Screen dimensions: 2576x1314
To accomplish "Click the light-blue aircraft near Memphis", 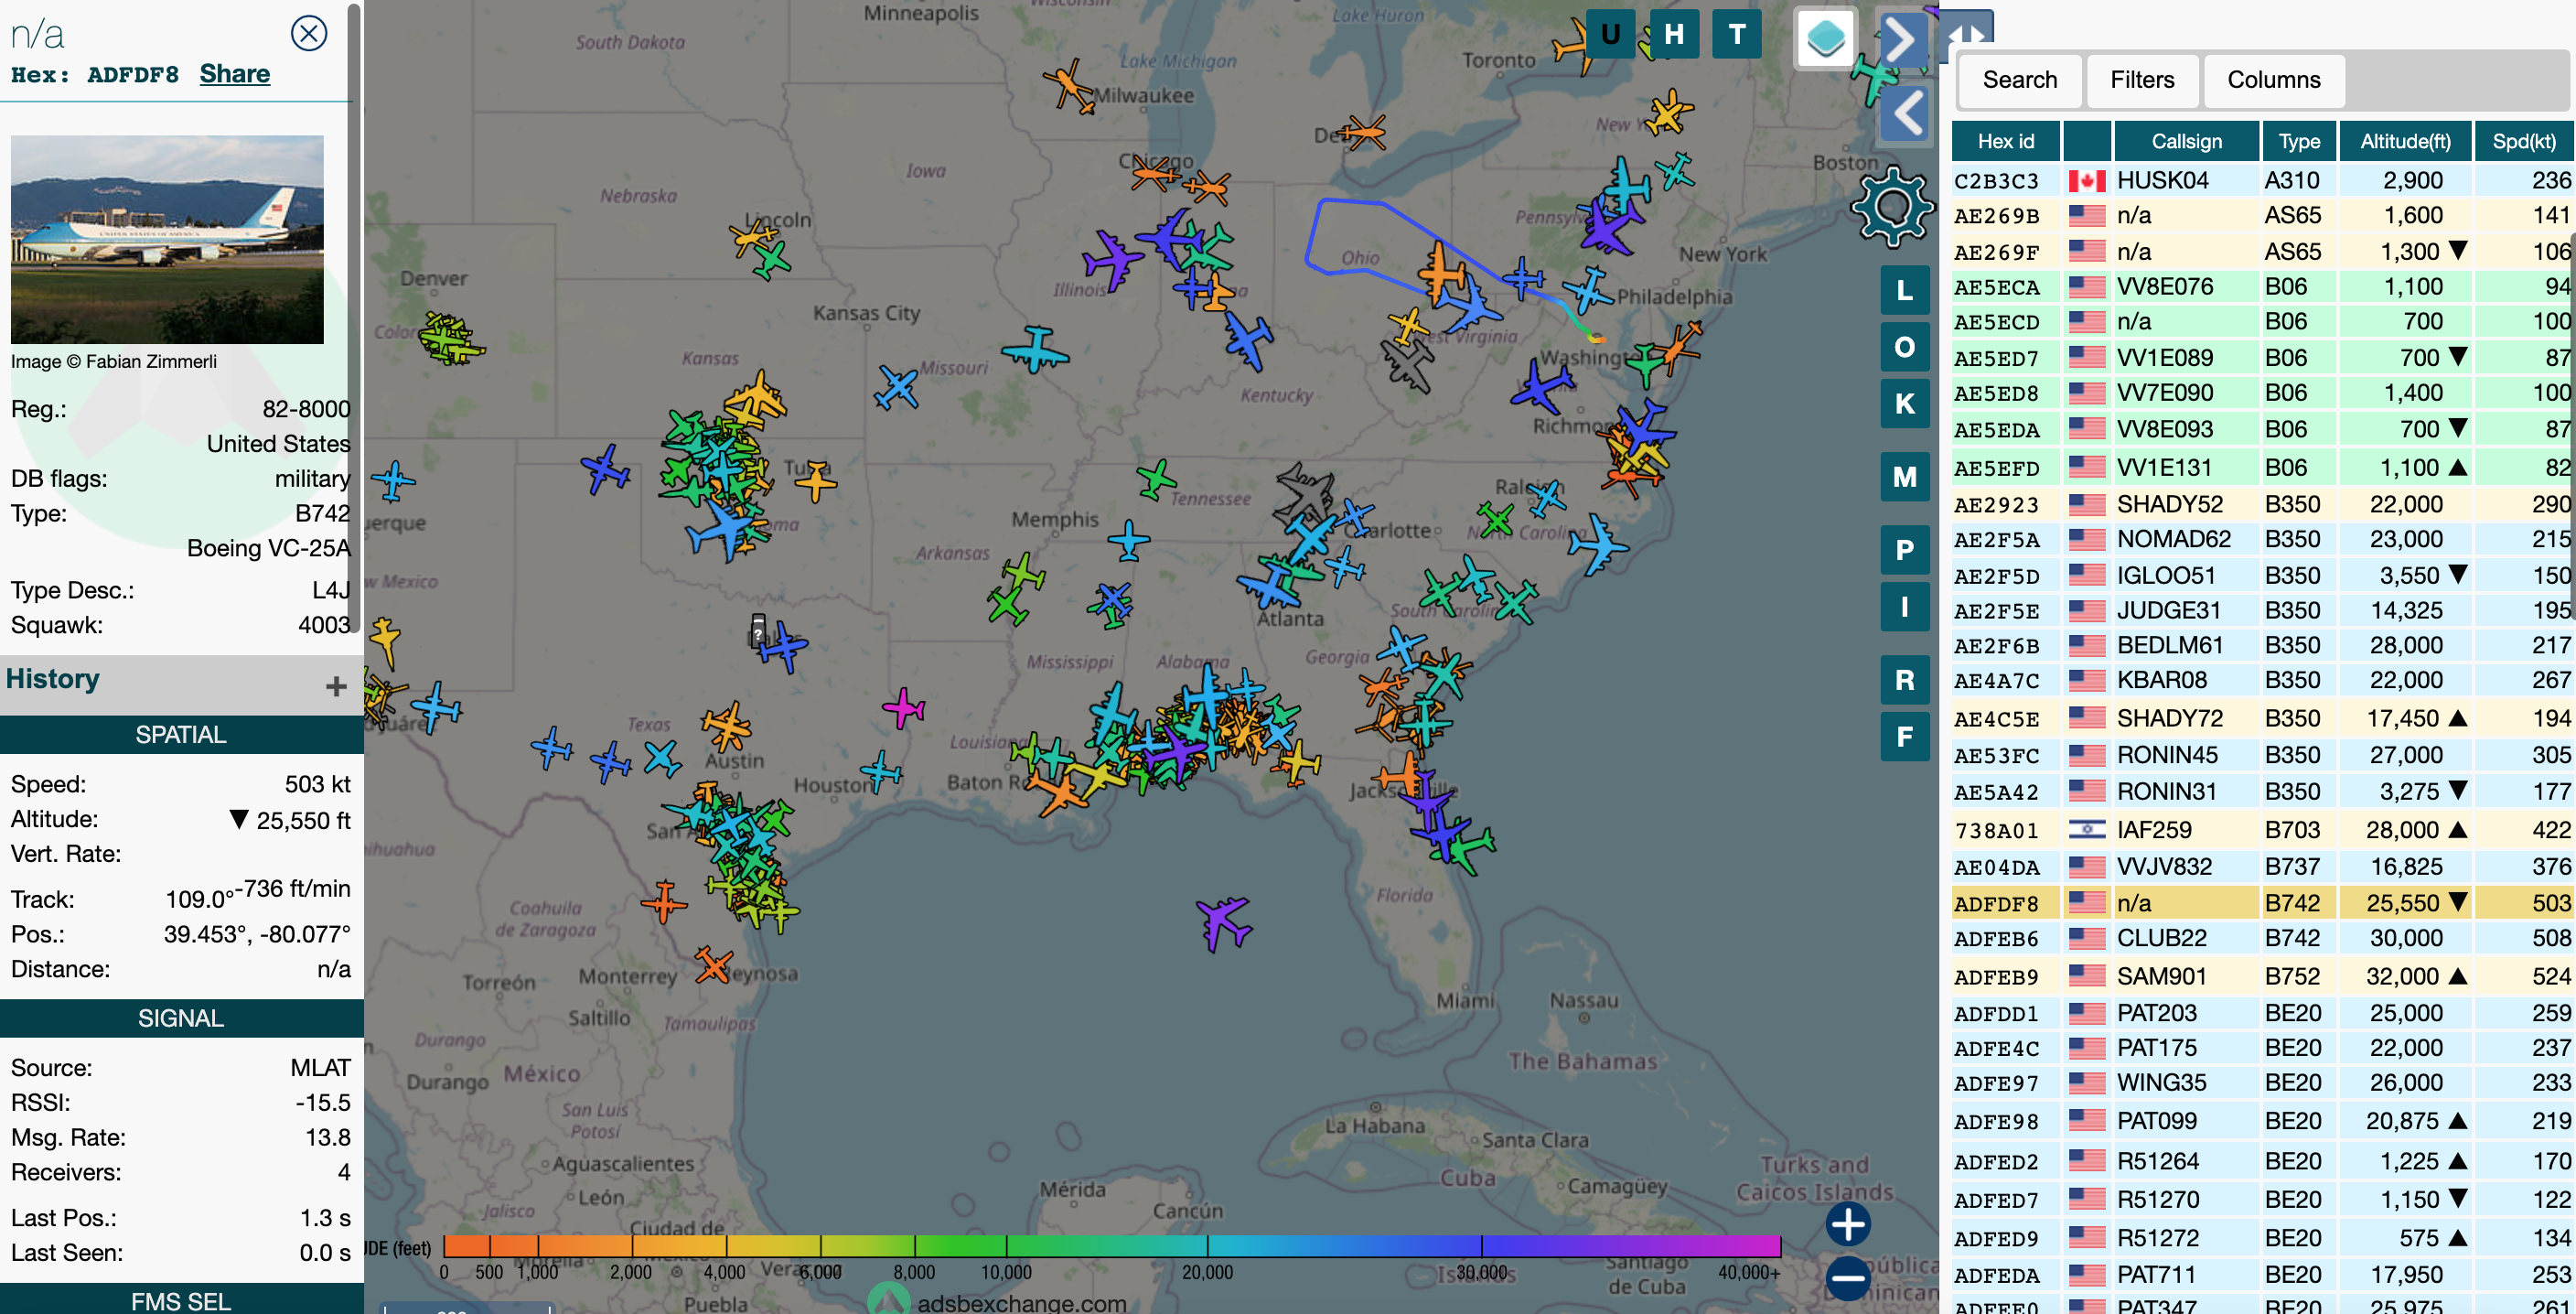I will (x=1129, y=541).
